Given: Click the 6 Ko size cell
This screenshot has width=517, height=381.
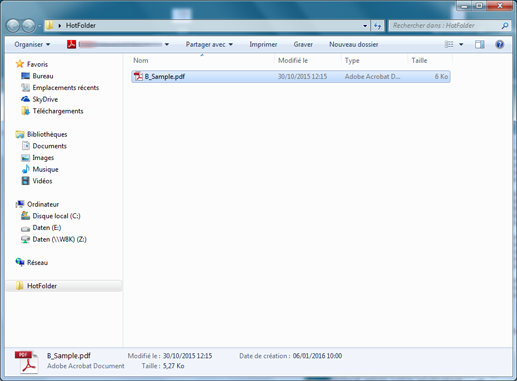Looking at the screenshot, I should 441,76.
